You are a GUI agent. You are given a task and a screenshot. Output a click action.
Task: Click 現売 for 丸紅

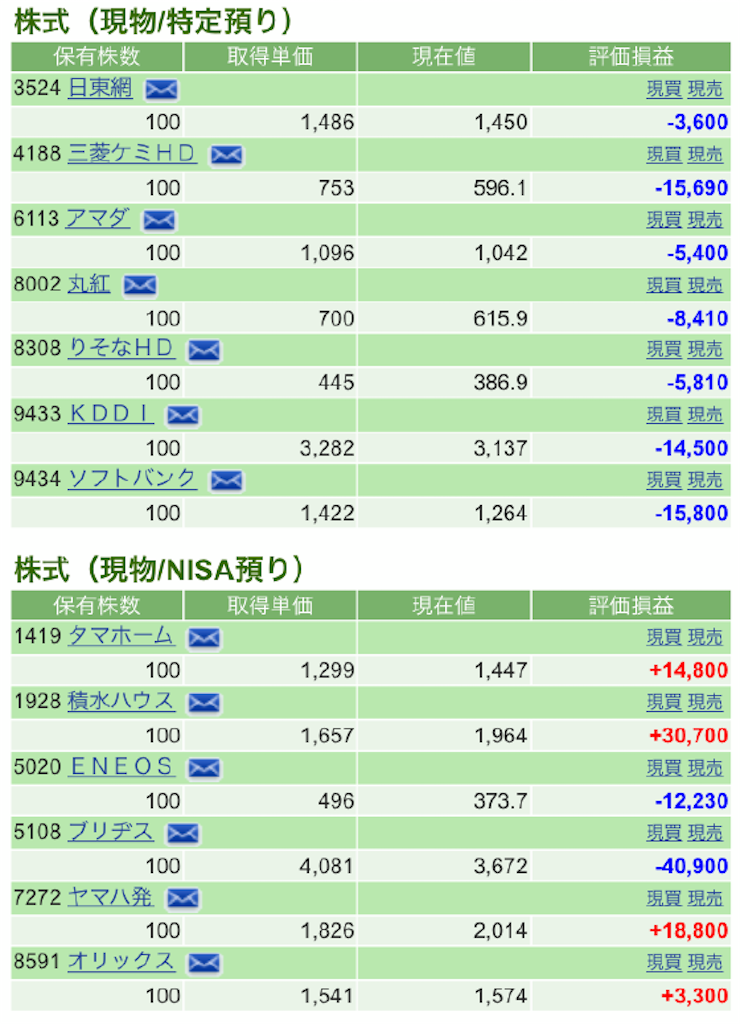(x=705, y=285)
